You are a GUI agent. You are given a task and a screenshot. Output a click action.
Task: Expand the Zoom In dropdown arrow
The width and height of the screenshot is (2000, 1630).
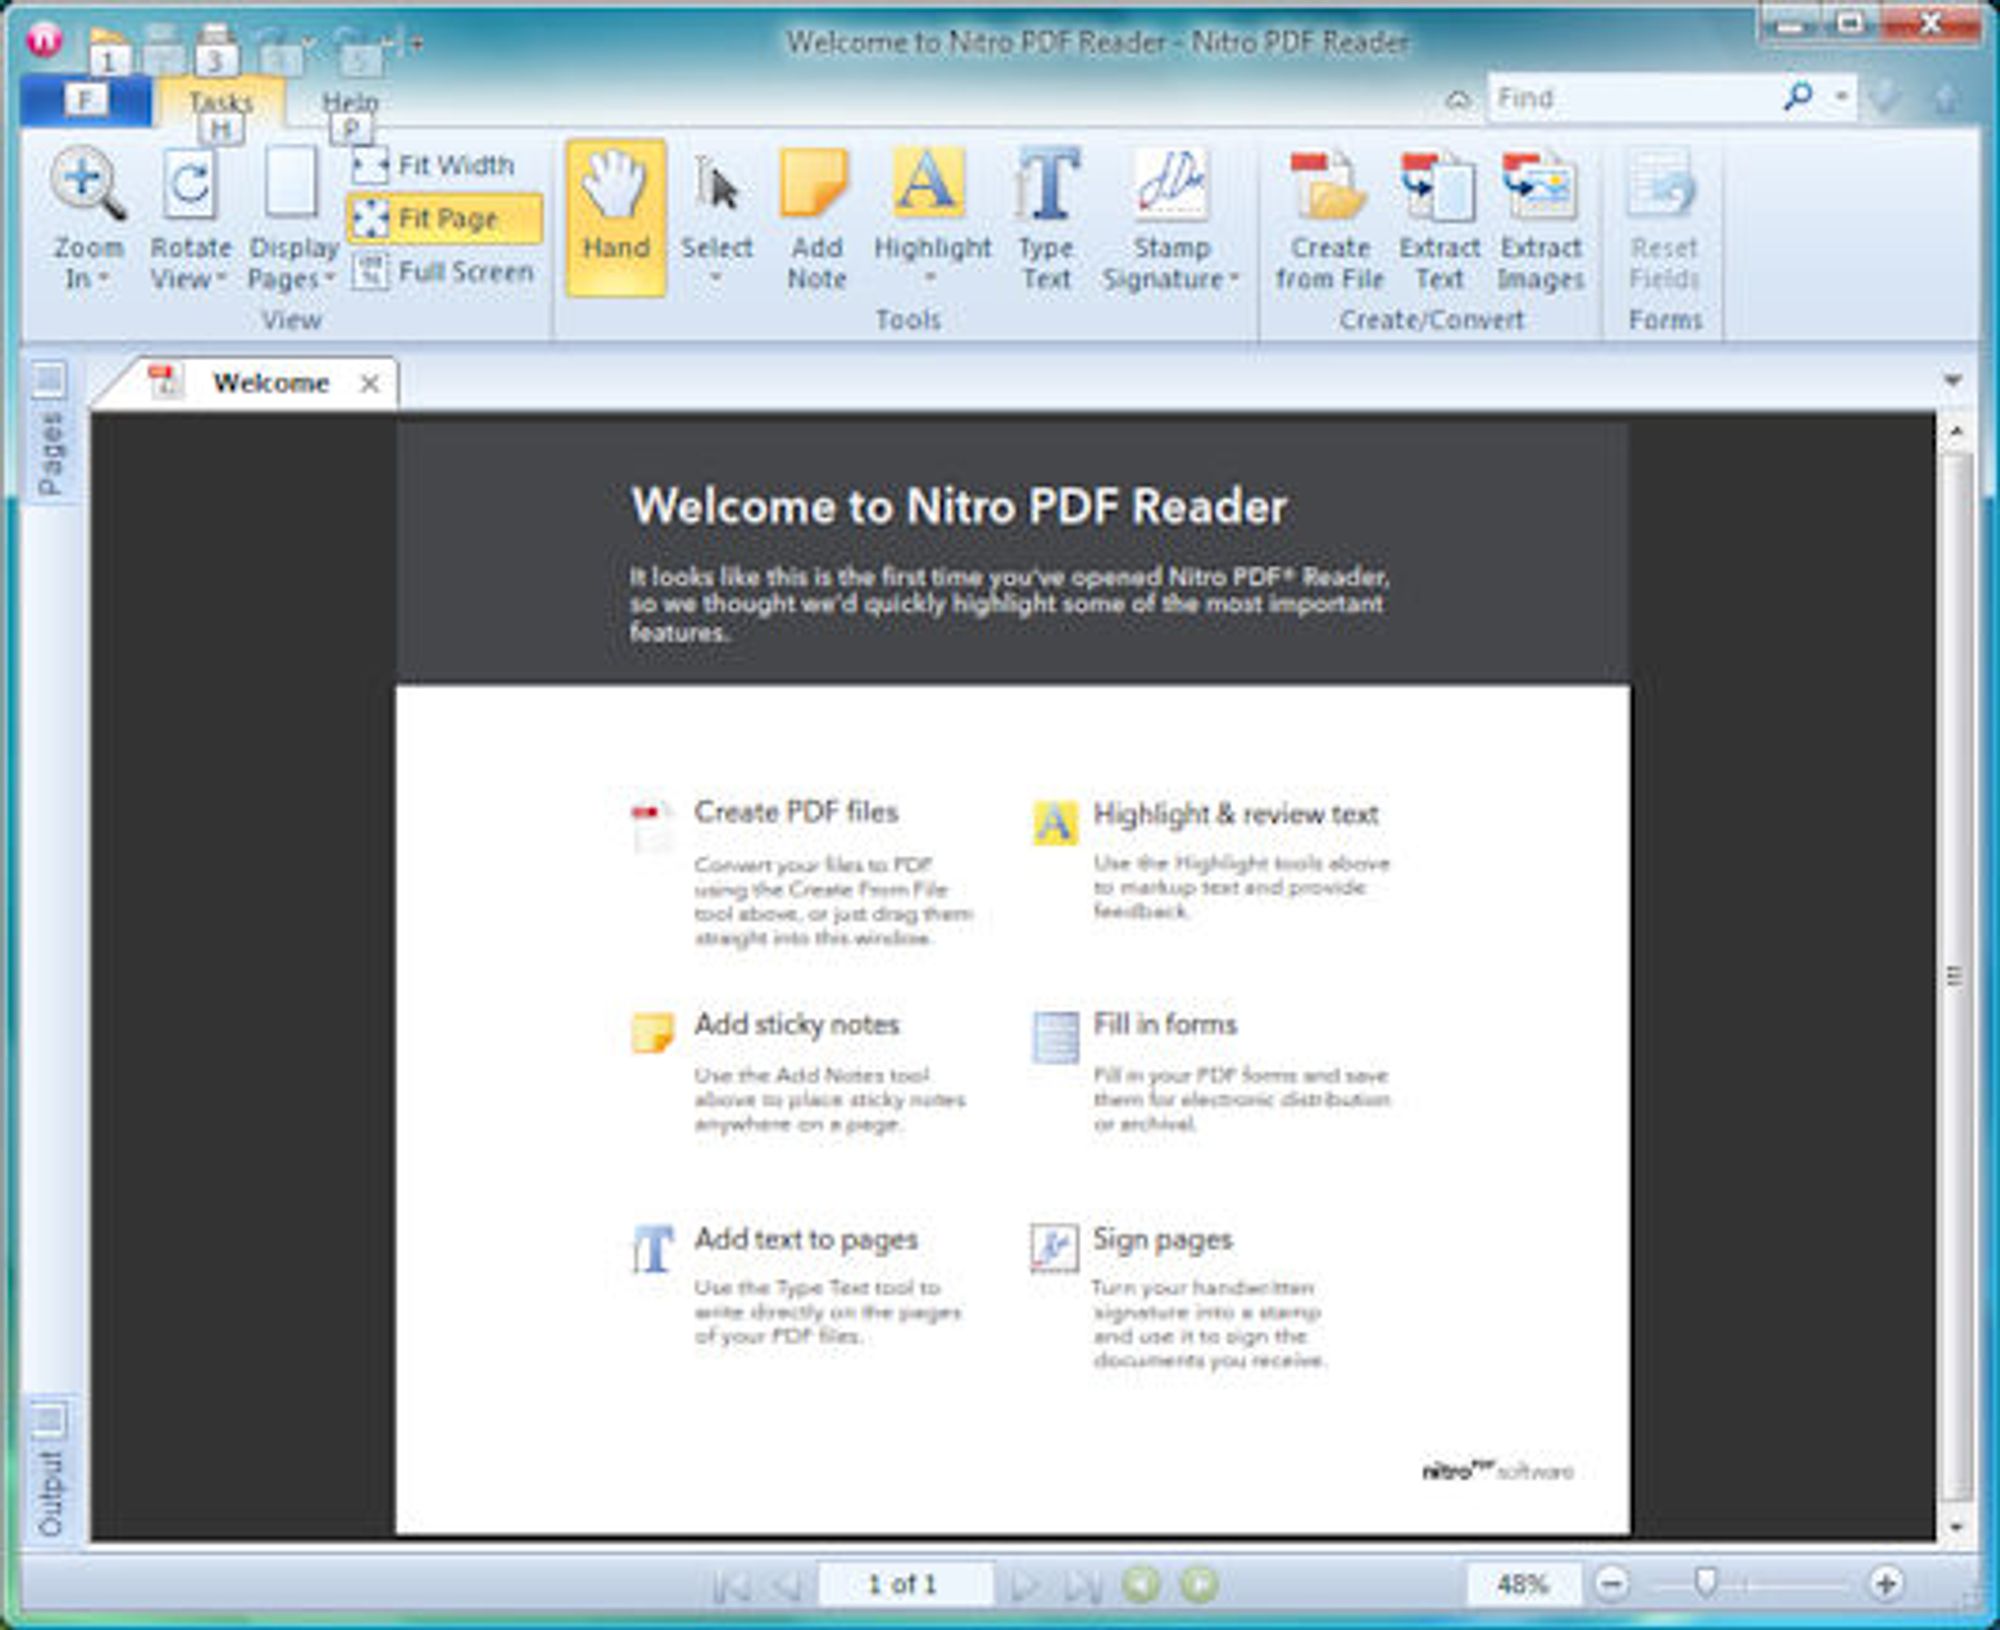point(104,279)
